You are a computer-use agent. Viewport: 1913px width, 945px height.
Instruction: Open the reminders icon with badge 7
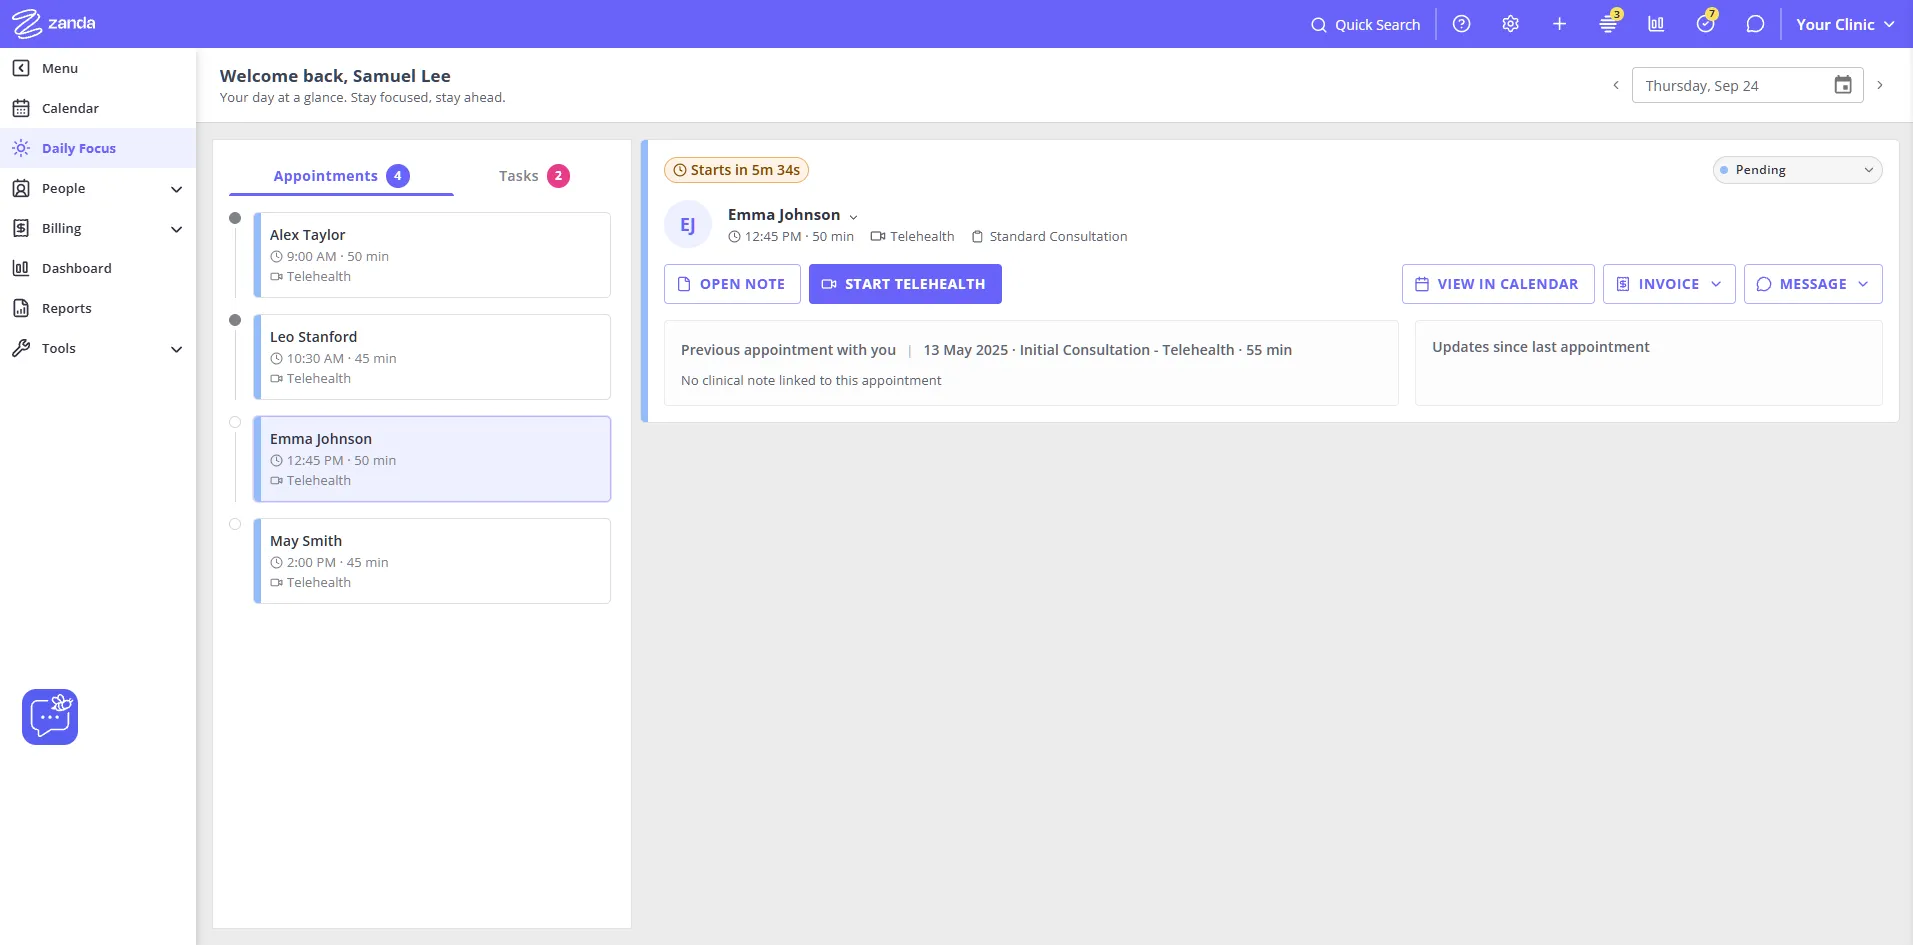tap(1706, 23)
